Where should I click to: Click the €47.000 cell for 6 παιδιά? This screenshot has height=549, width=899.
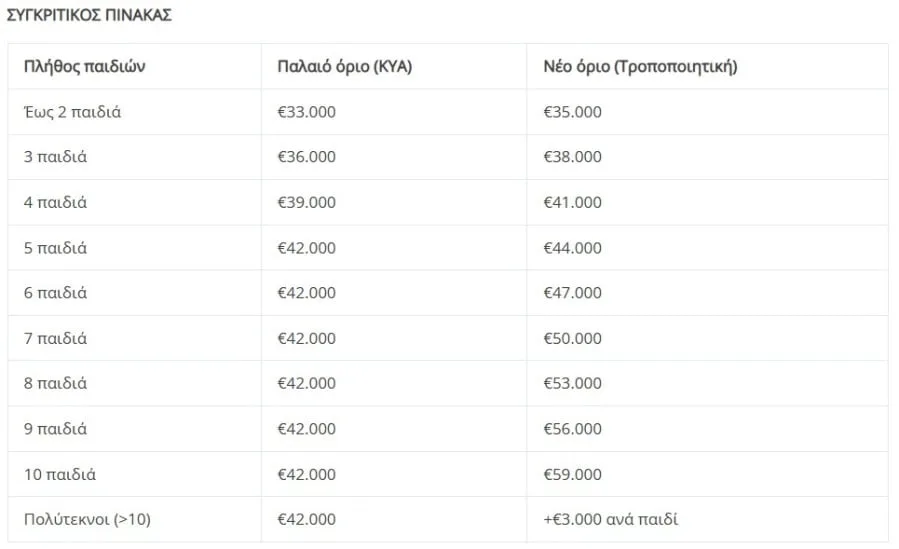click(572, 293)
